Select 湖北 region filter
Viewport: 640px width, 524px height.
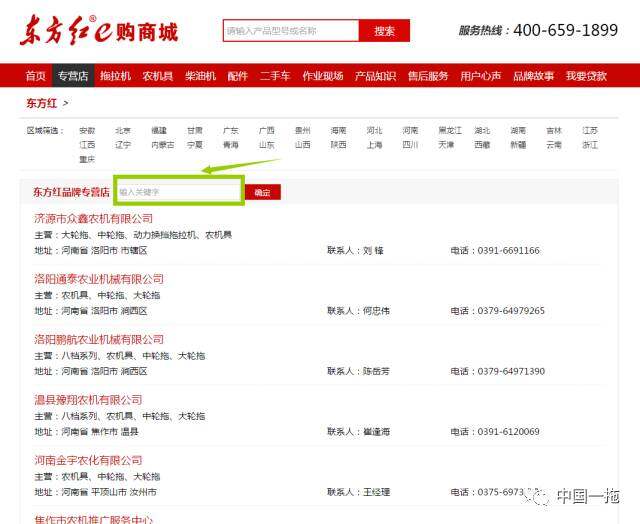point(482,131)
